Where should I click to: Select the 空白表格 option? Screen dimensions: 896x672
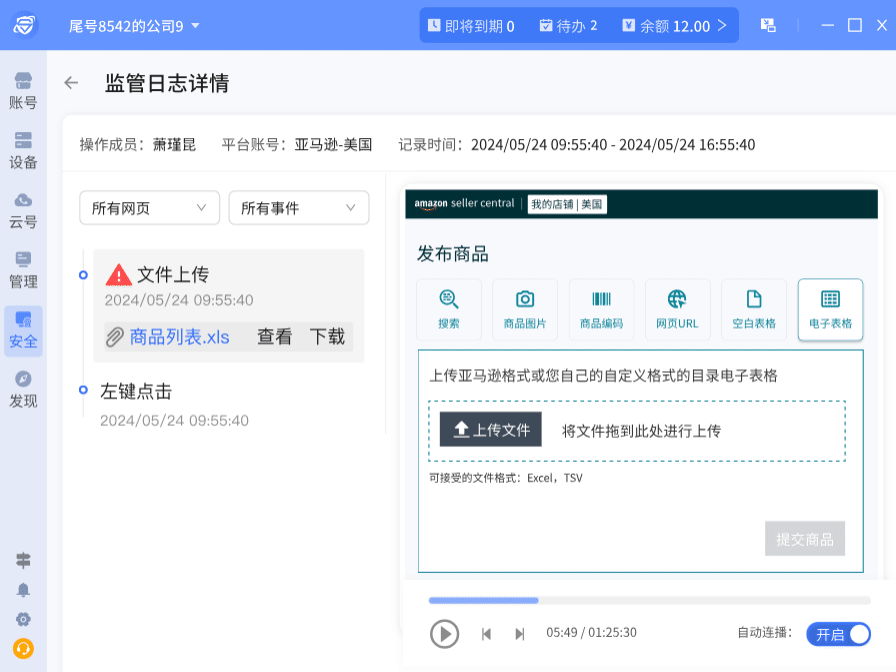tap(754, 309)
